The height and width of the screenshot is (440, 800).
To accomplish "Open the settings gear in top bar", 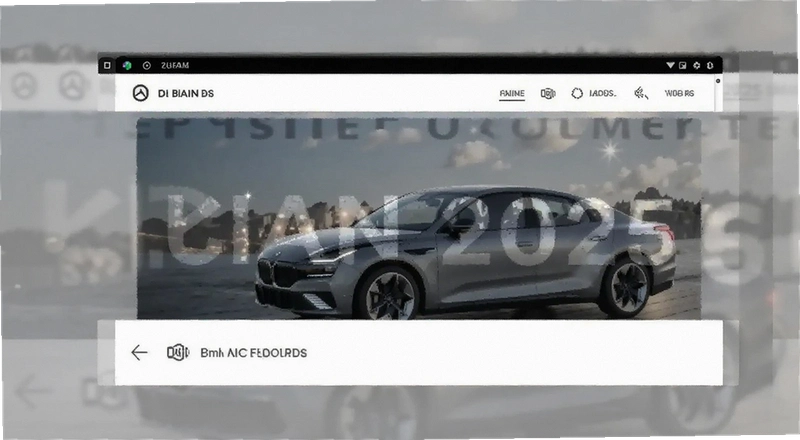I will 696,65.
